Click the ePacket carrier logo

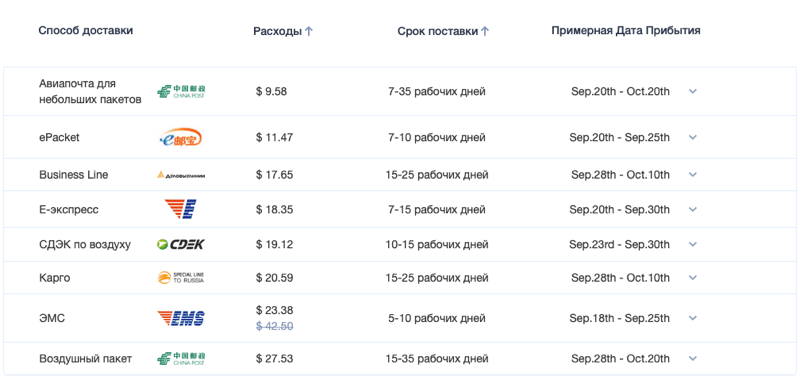pyautogui.click(x=181, y=137)
